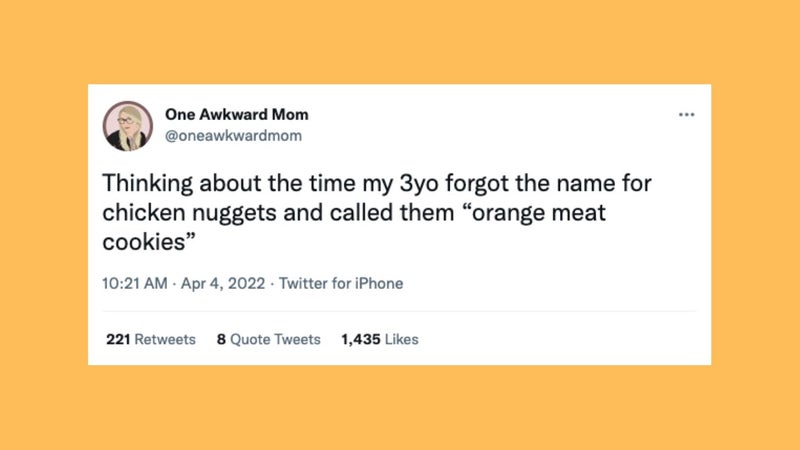Open the Twitter for iPhone source link

click(341, 283)
